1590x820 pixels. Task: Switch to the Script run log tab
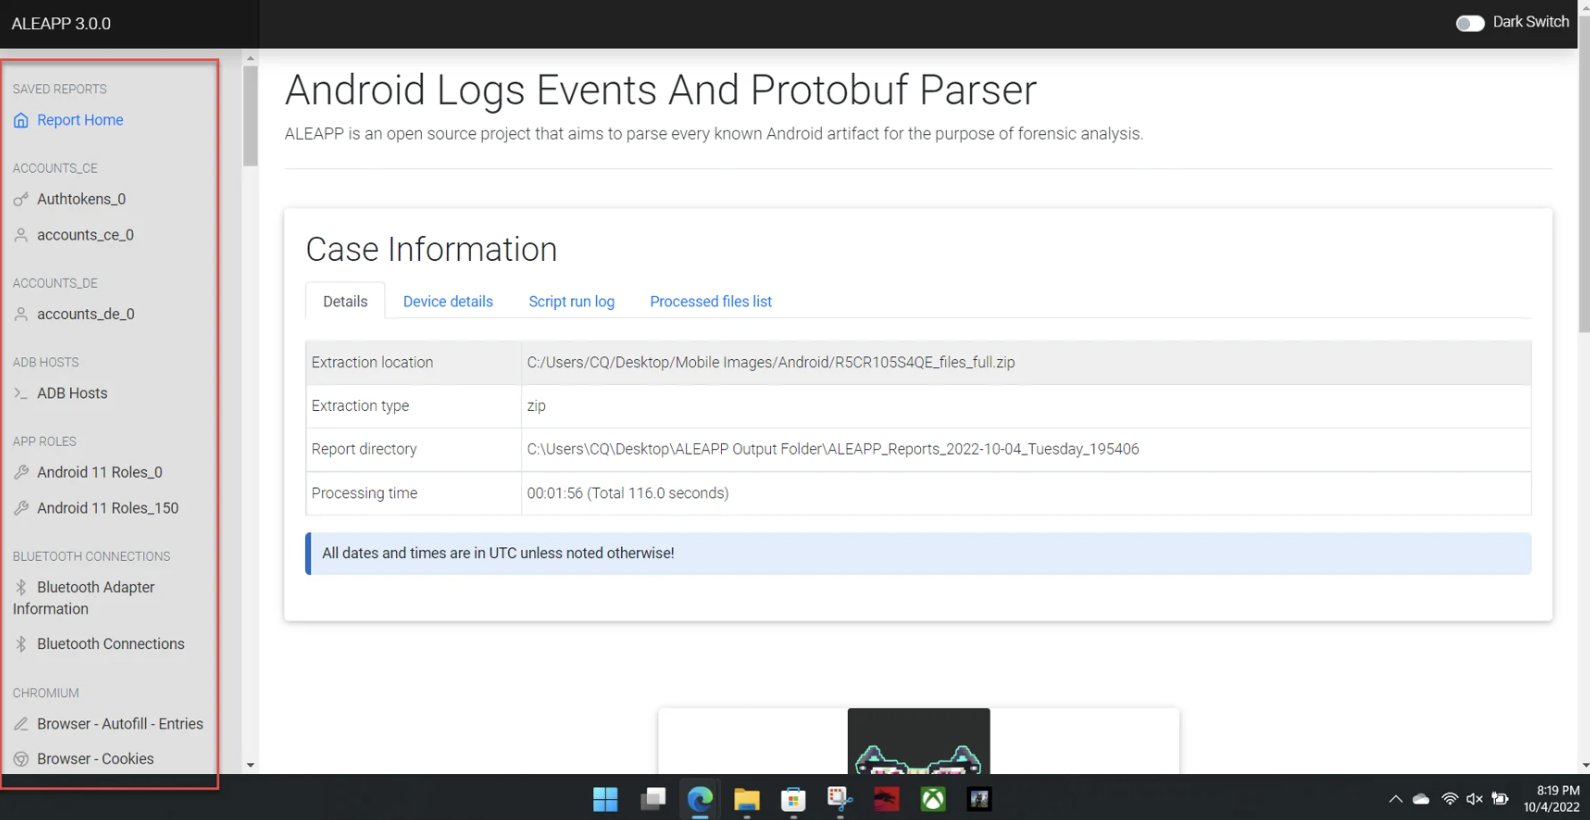pos(572,301)
